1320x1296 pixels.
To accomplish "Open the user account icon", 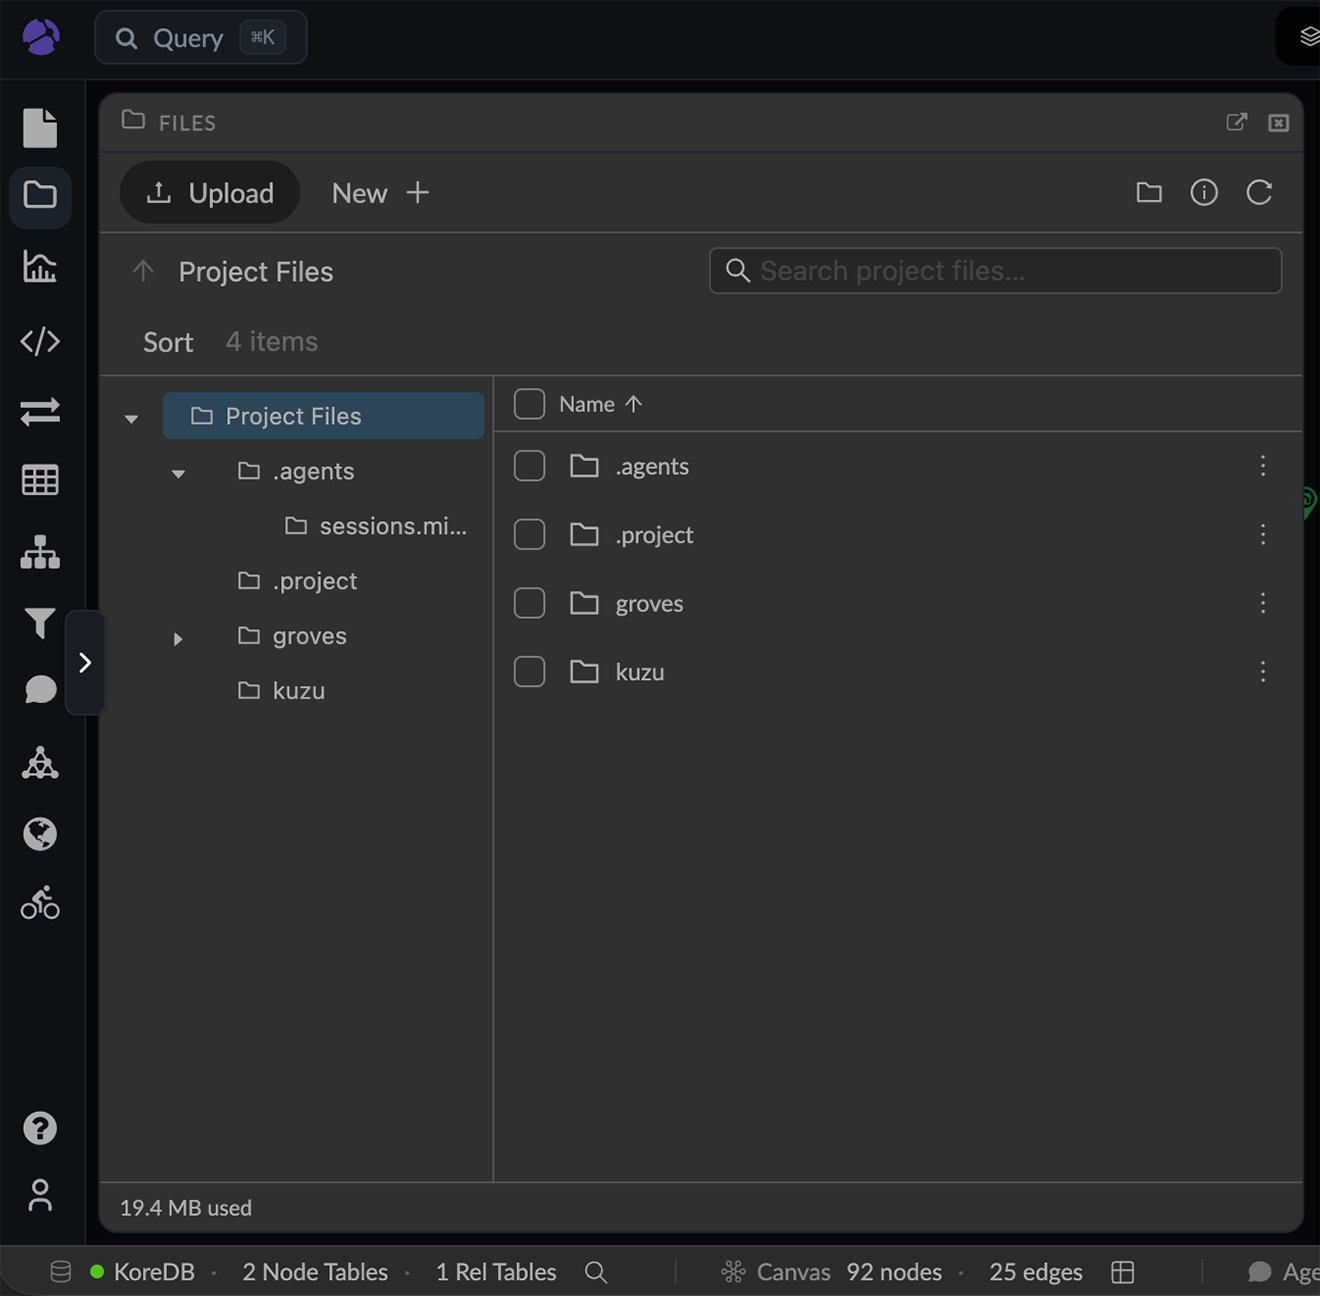I will click(40, 1195).
